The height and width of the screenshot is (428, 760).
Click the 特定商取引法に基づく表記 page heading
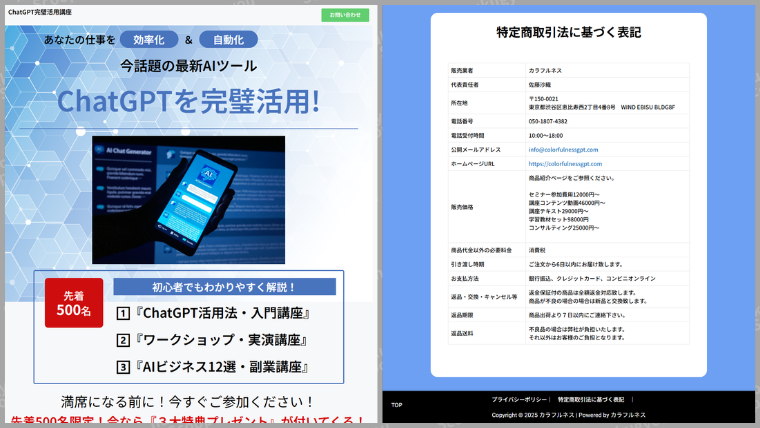tap(568, 33)
